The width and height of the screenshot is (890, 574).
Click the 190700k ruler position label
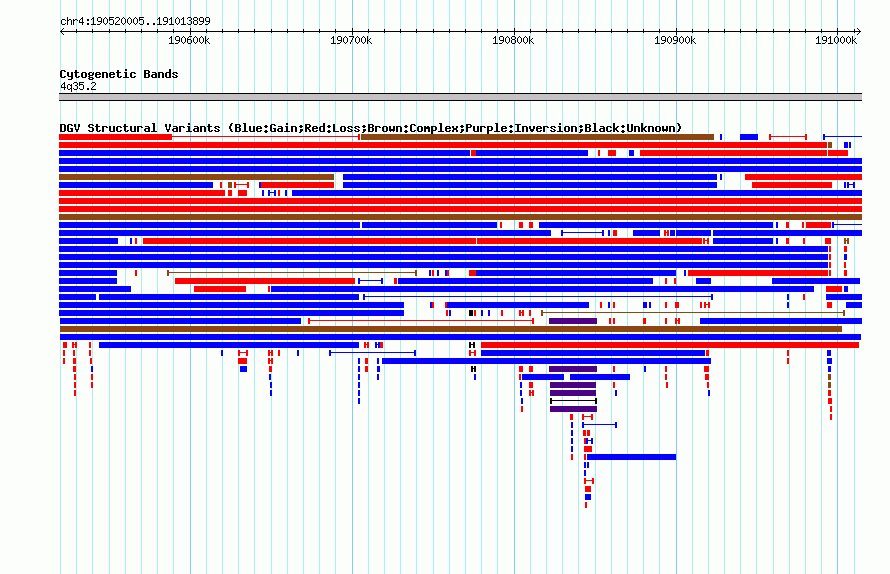(x=351, y=40)
